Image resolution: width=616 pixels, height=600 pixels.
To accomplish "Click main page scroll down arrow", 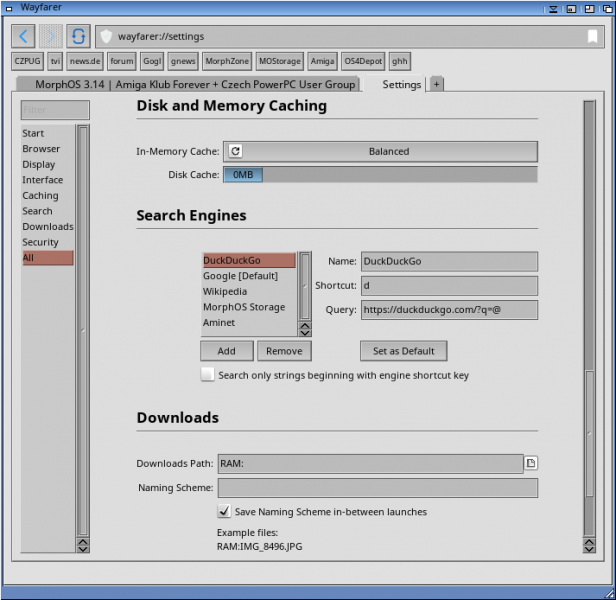I will [589, 549].
